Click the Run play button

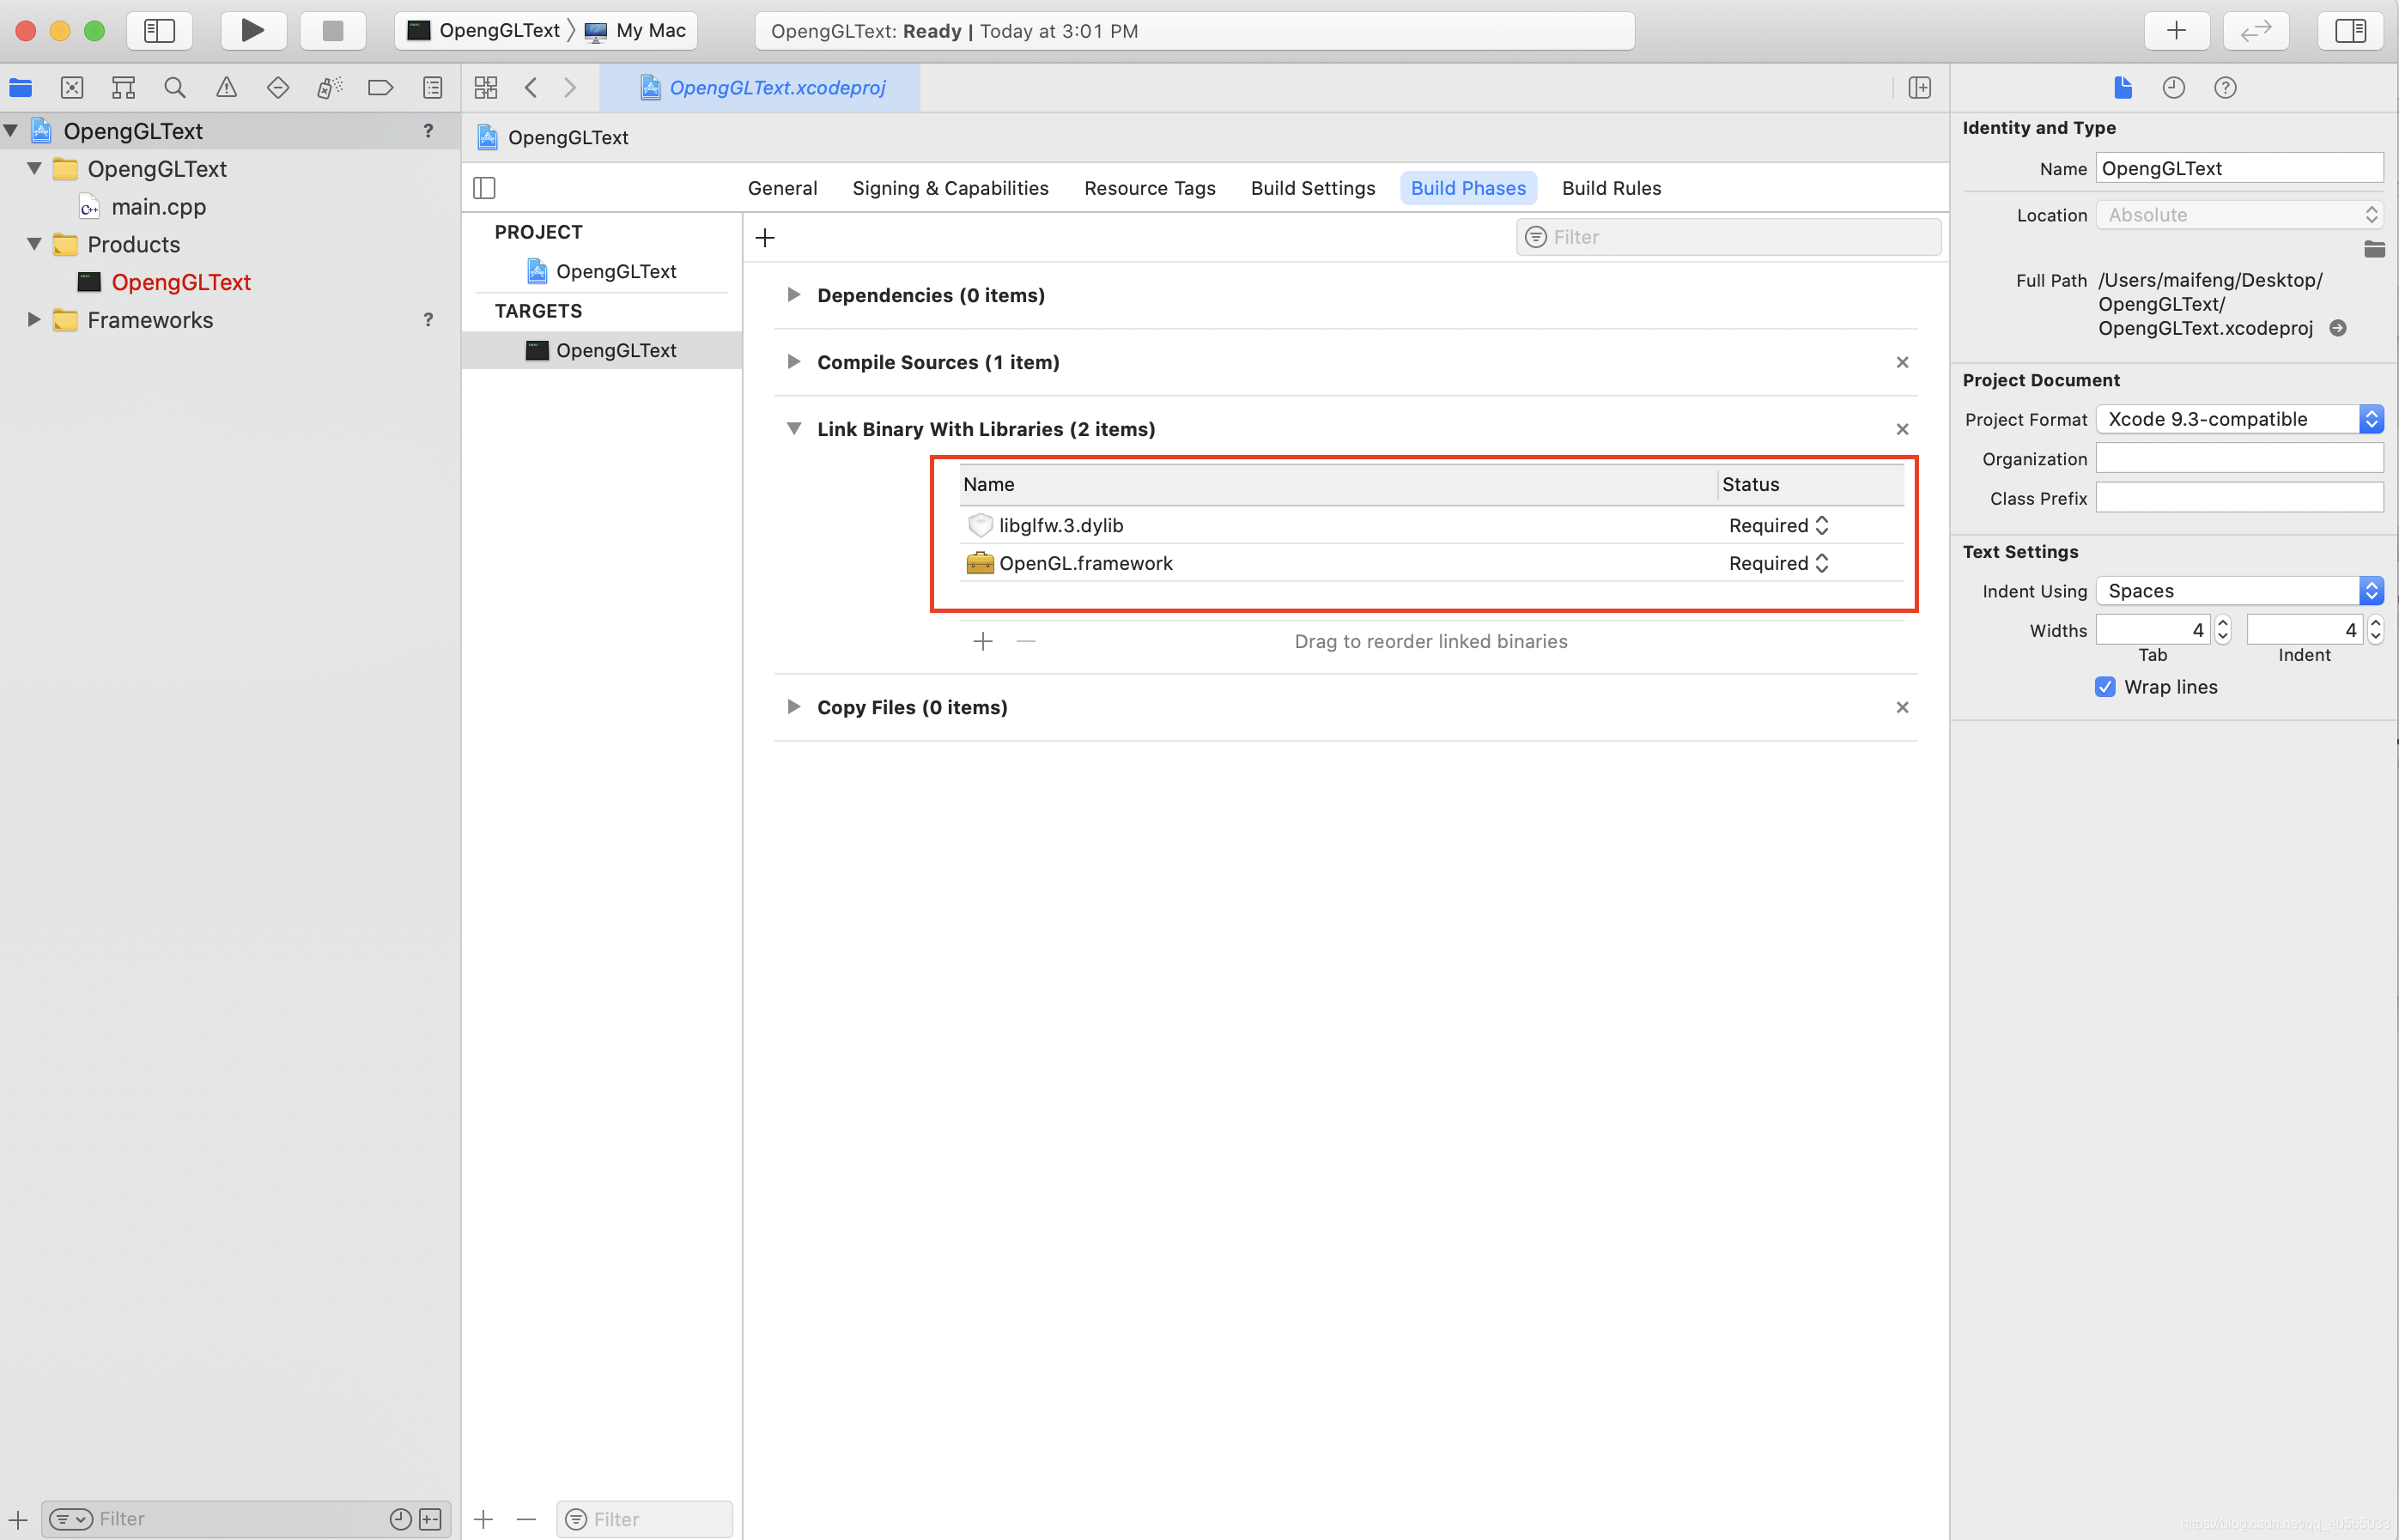[x=252, y=30]
